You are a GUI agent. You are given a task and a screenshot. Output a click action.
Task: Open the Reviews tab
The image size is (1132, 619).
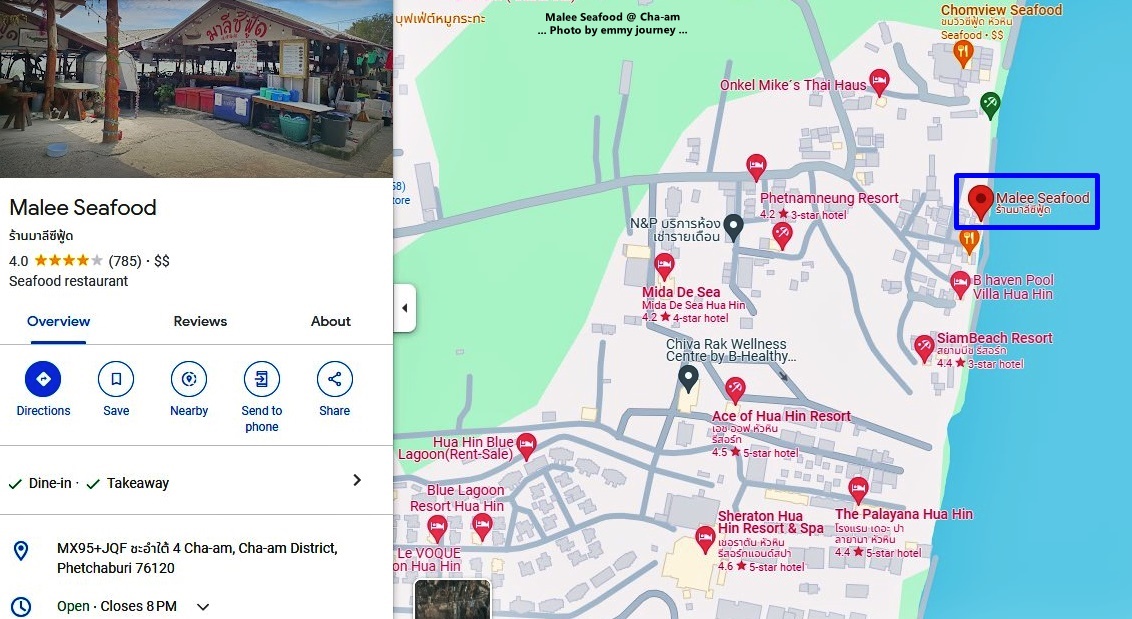pos(200,321)
